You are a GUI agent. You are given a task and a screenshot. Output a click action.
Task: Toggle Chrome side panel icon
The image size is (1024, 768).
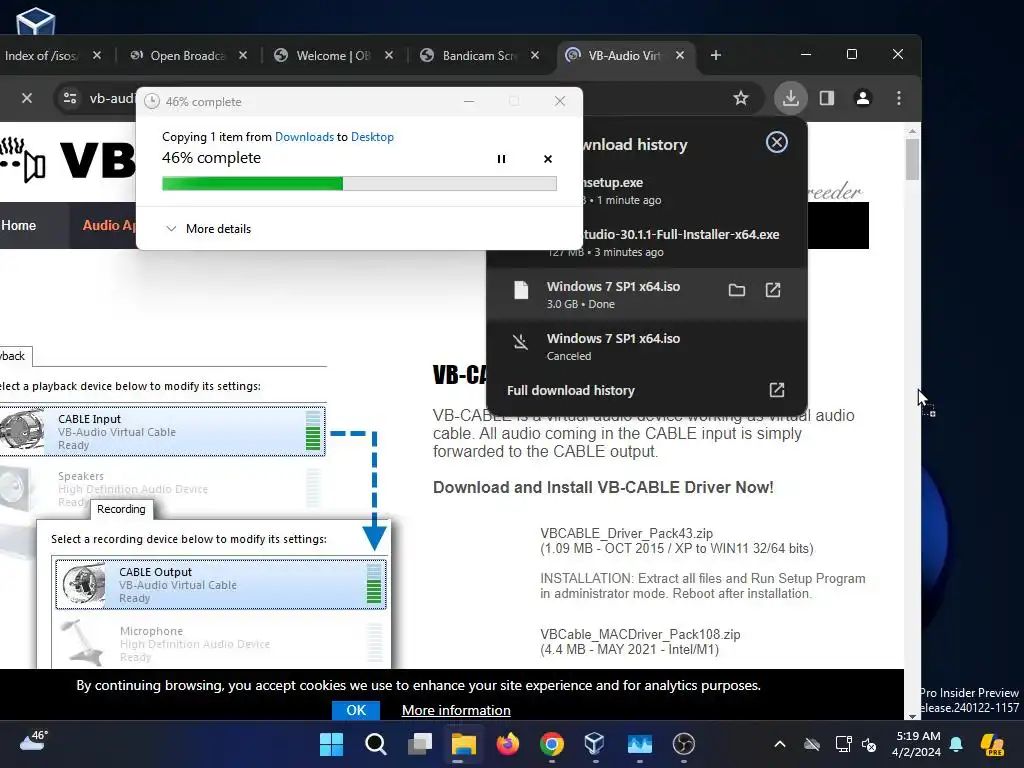tap(827, 98)
